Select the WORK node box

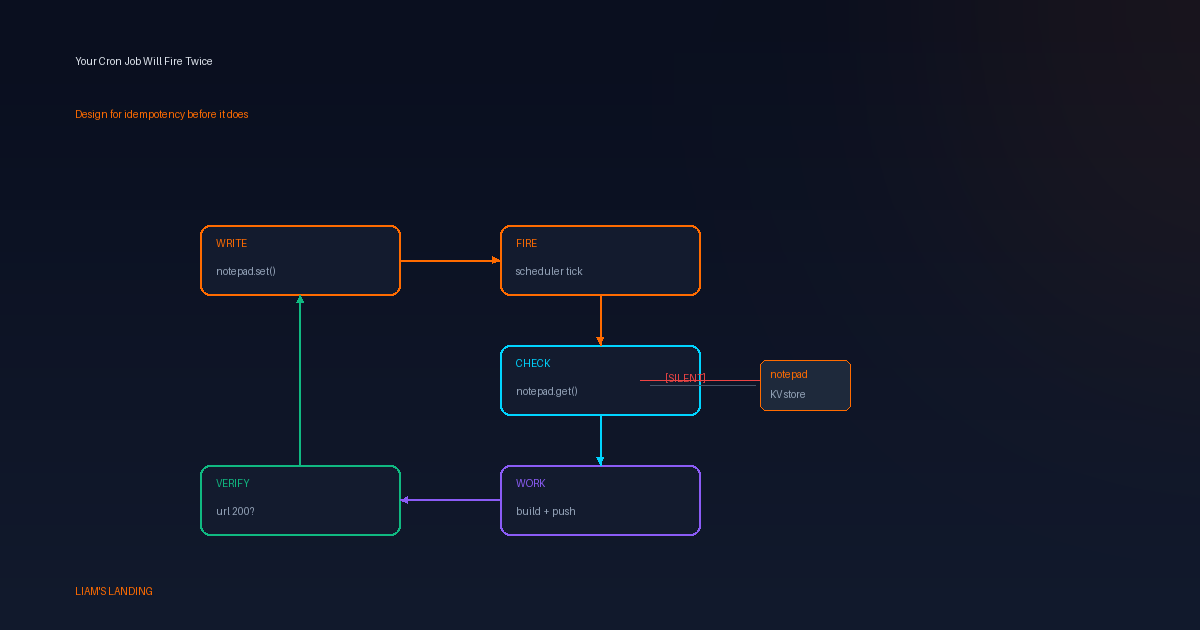[x=600, y=500]
